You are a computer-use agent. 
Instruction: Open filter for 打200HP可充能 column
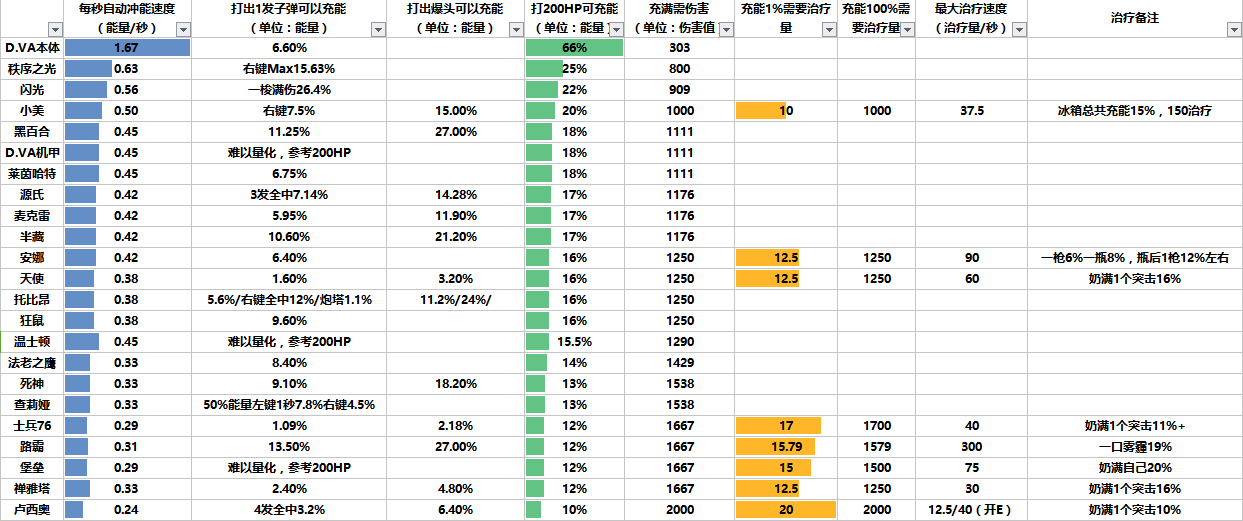[x=616, y=30]
